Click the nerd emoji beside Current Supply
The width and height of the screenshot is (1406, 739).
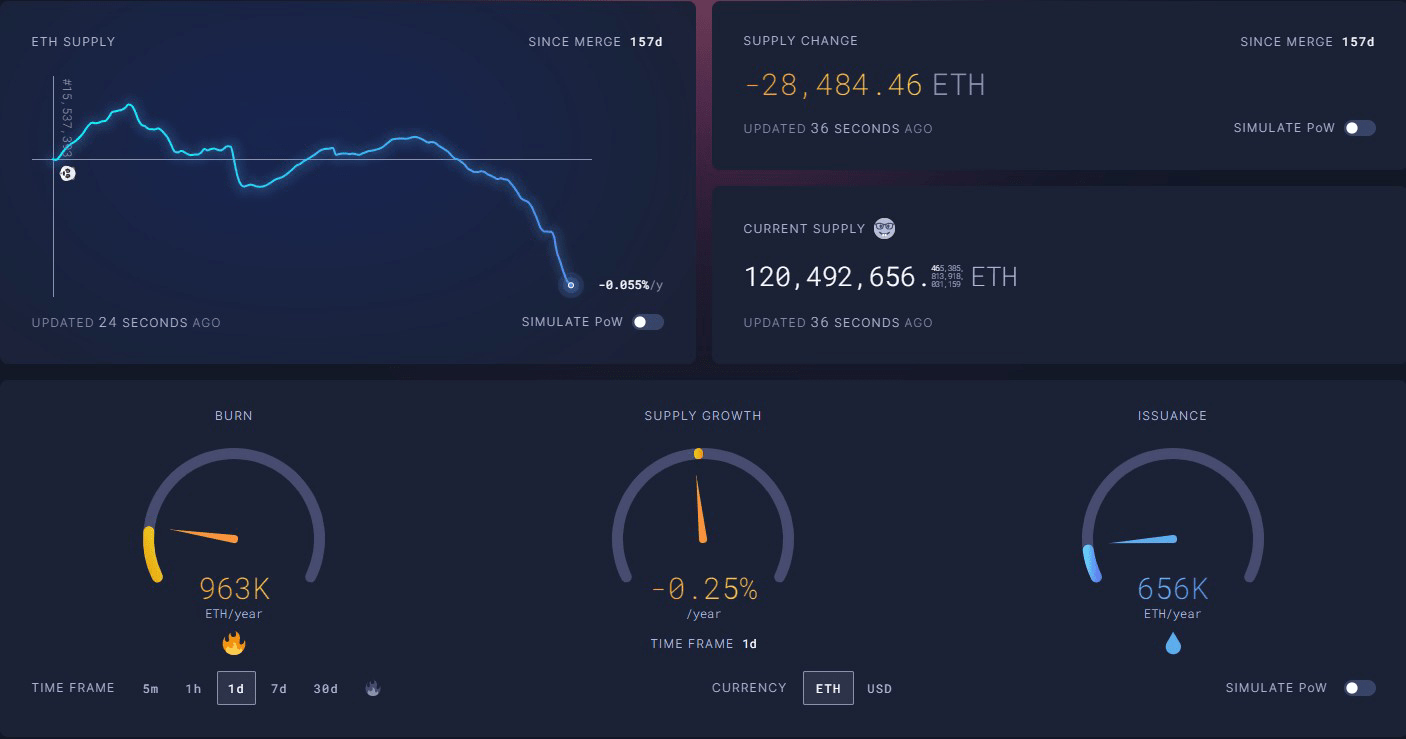(x=884, y=228)
